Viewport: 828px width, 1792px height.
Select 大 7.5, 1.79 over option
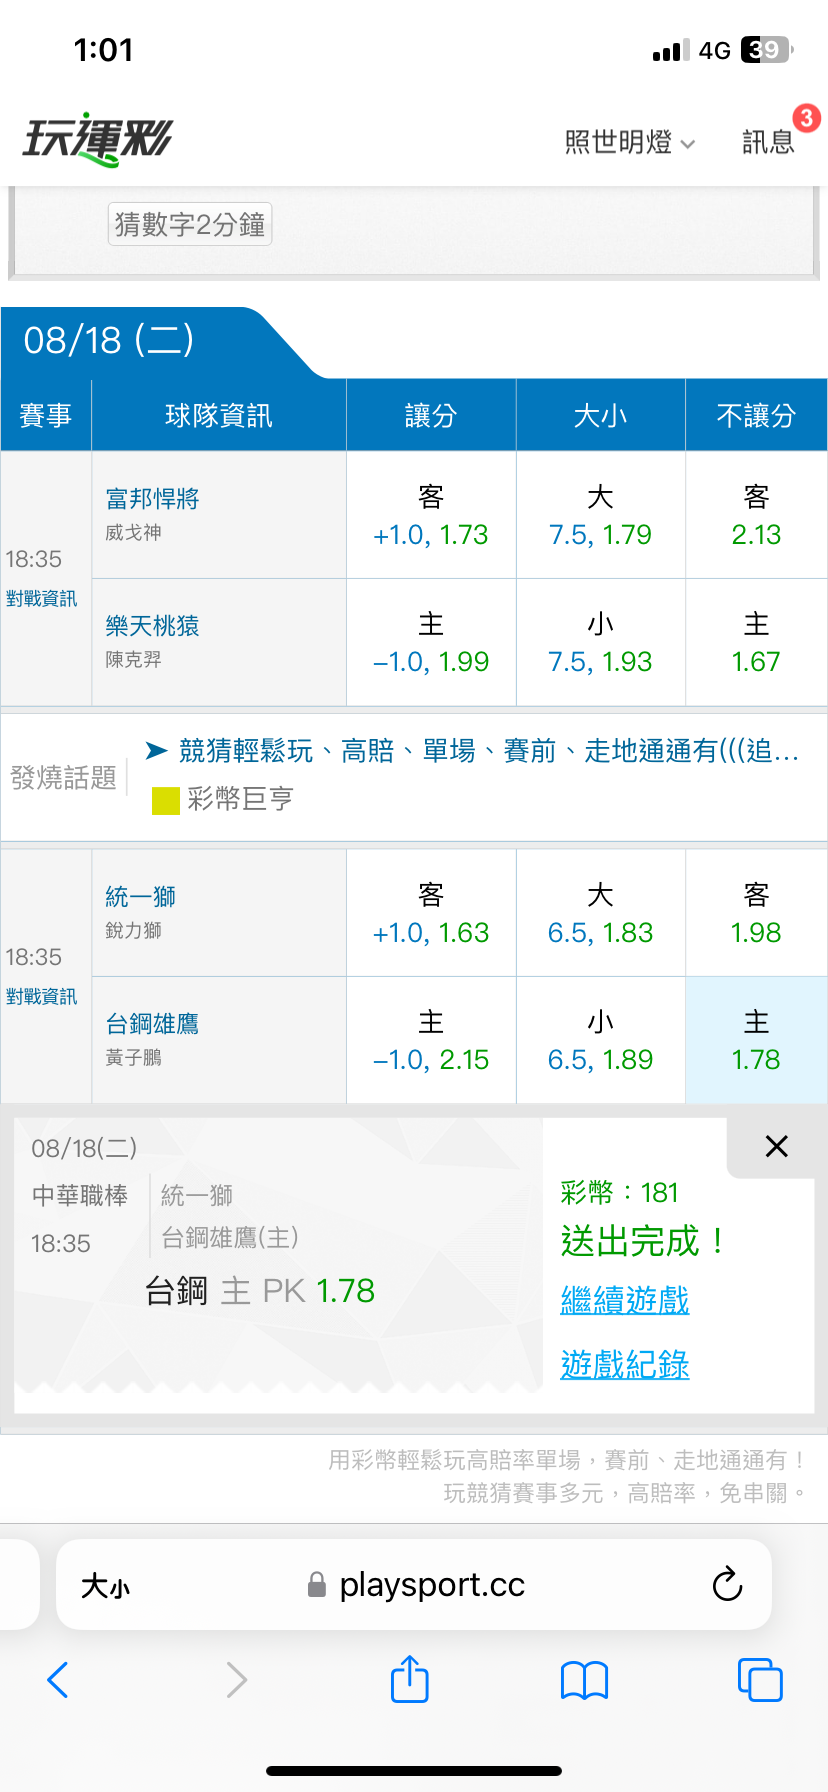tap(600, 515)
